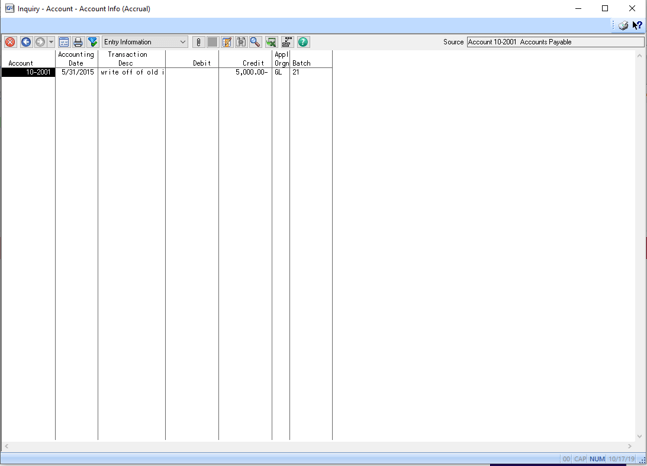Click the vertical scrollbar up arrow
The height and width of the screenshot is (466, 647).
pos(640,55)
